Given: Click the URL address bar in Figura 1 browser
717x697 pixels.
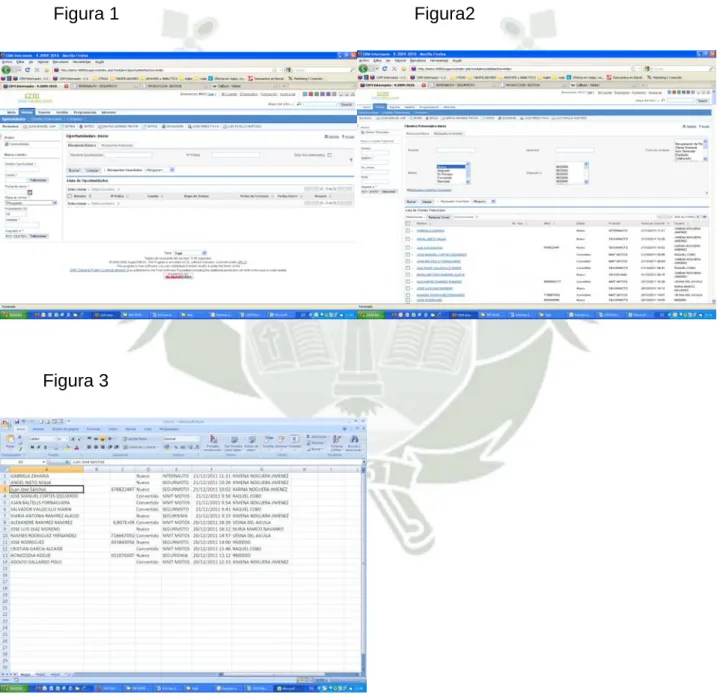Looking at the screenshot, I should (167, 70).
